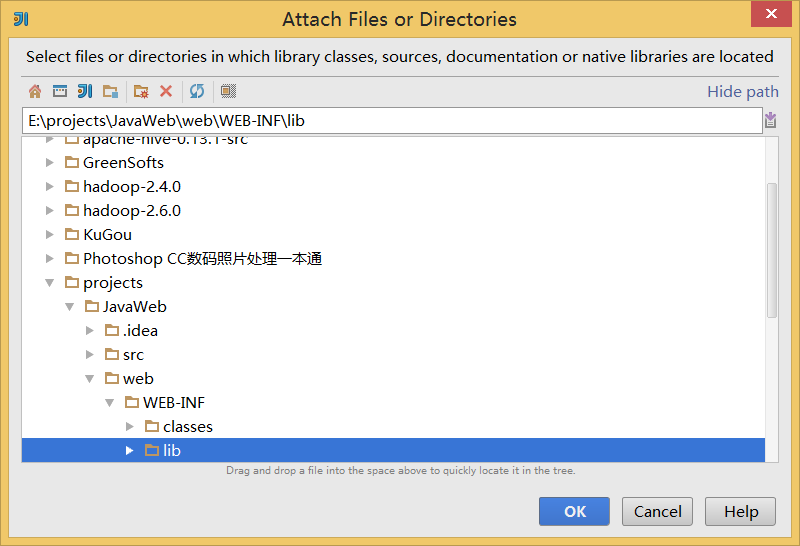Delete selected item with red X icon
Viewport: 800px width, 546px height.
[x=166, y=91]
